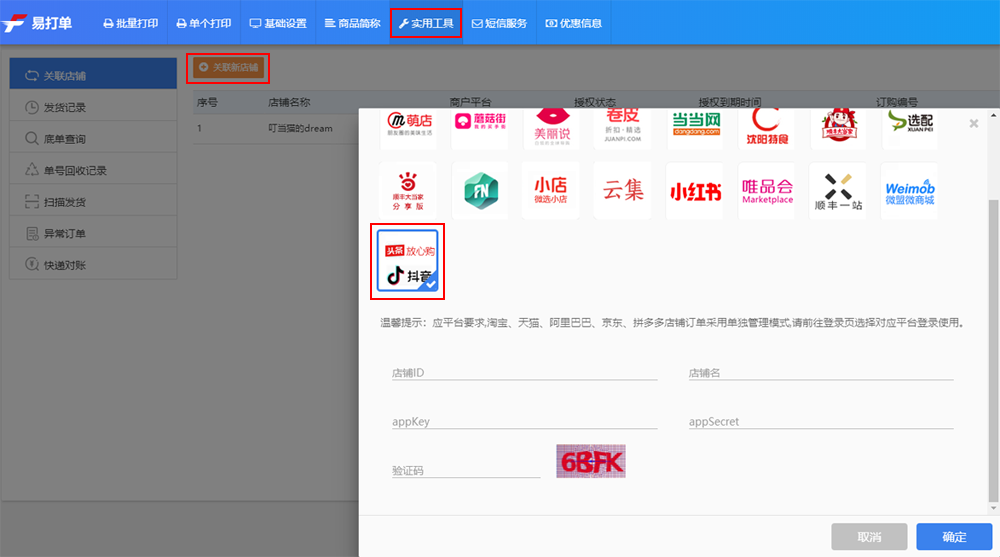This screenshot has width=1000, height=557.
Task: Click the 易打单 logo in the header
Action: coord(37,23)
